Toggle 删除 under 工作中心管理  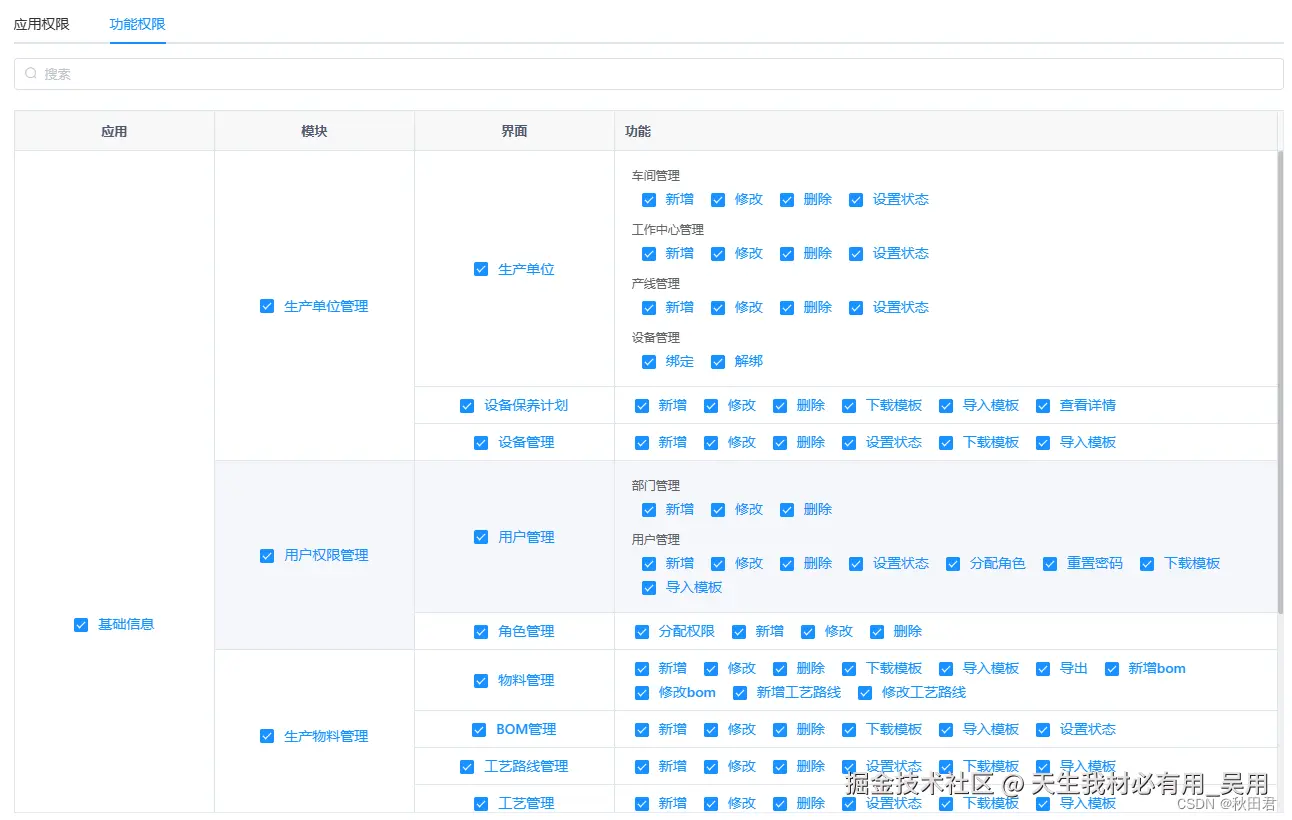pyautogui.click(x=787, y=254)
